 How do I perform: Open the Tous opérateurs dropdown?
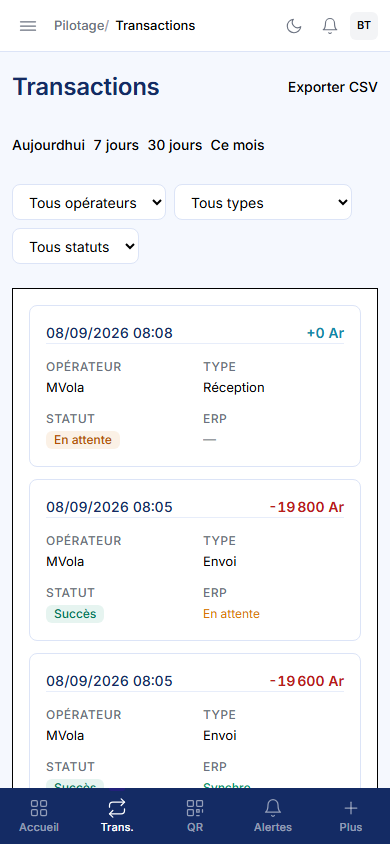tap(89, 202)
